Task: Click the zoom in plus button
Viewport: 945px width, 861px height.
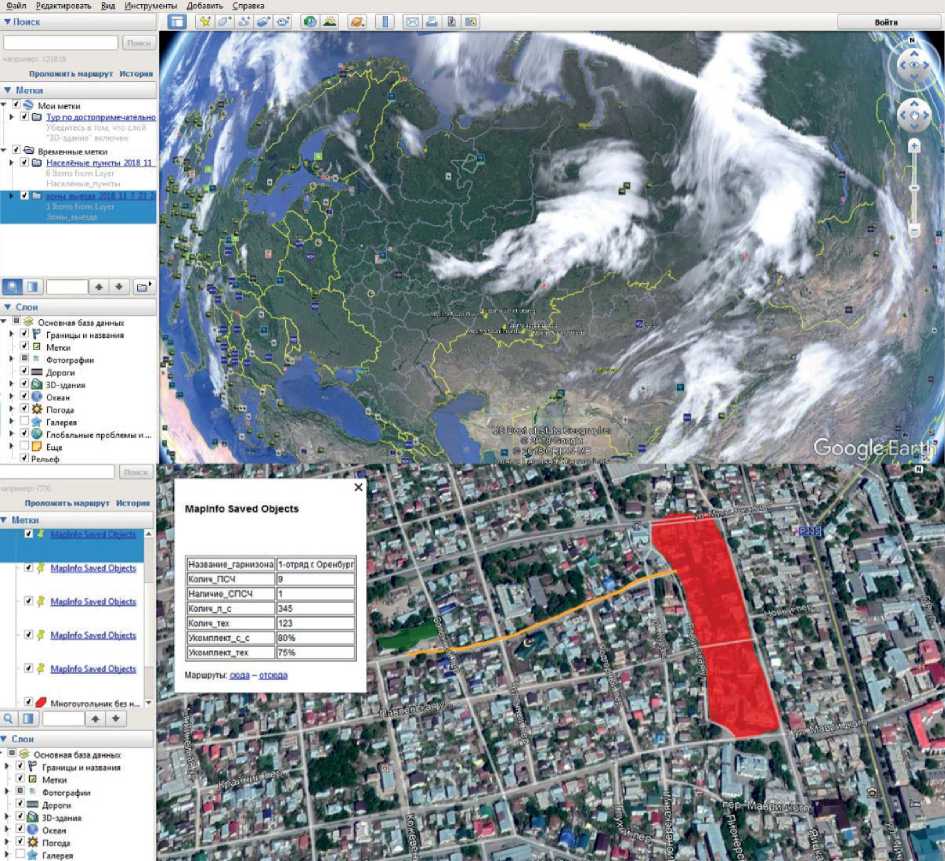Action: tap(914, 146)
